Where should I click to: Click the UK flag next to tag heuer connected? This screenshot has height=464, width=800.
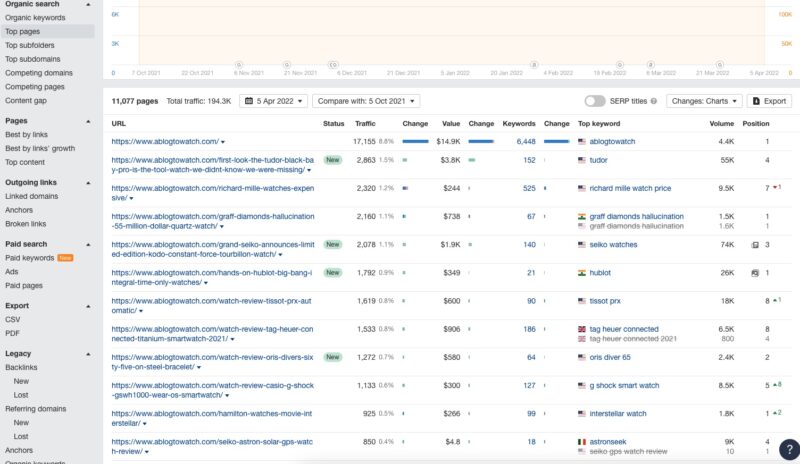pos(582,329)
